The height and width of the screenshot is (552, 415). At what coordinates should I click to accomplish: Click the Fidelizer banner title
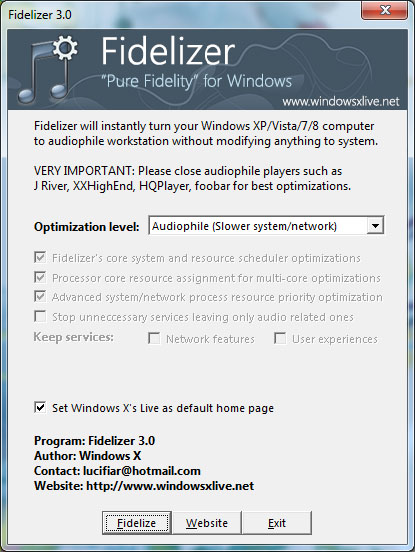168,51
